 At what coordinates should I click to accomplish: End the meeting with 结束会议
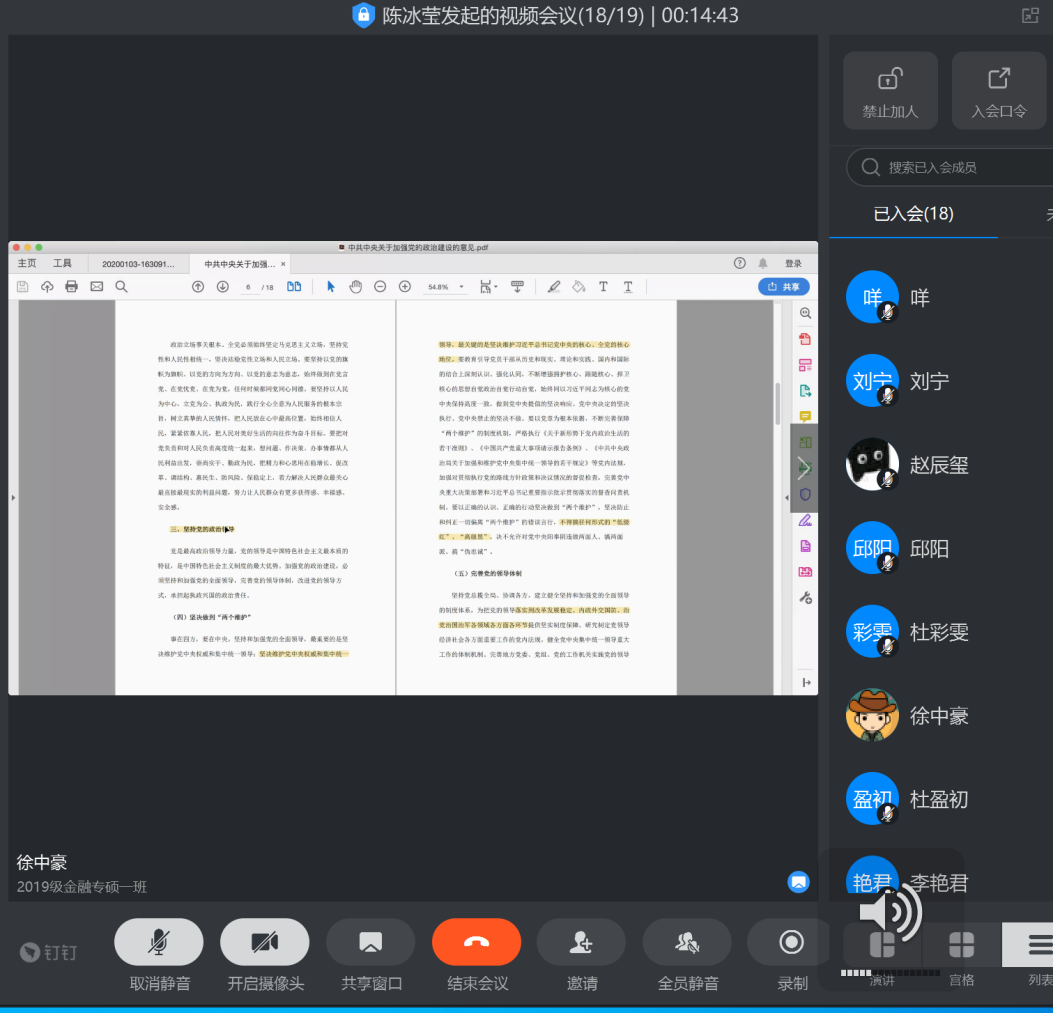click(x=476, y=942)
